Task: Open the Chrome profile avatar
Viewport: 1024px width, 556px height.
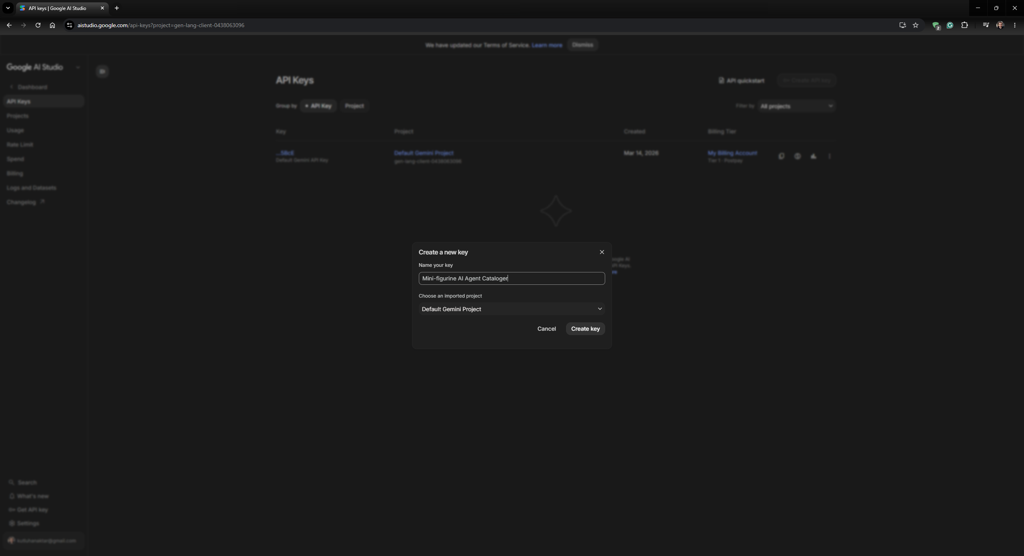Action: (1000, 25)
